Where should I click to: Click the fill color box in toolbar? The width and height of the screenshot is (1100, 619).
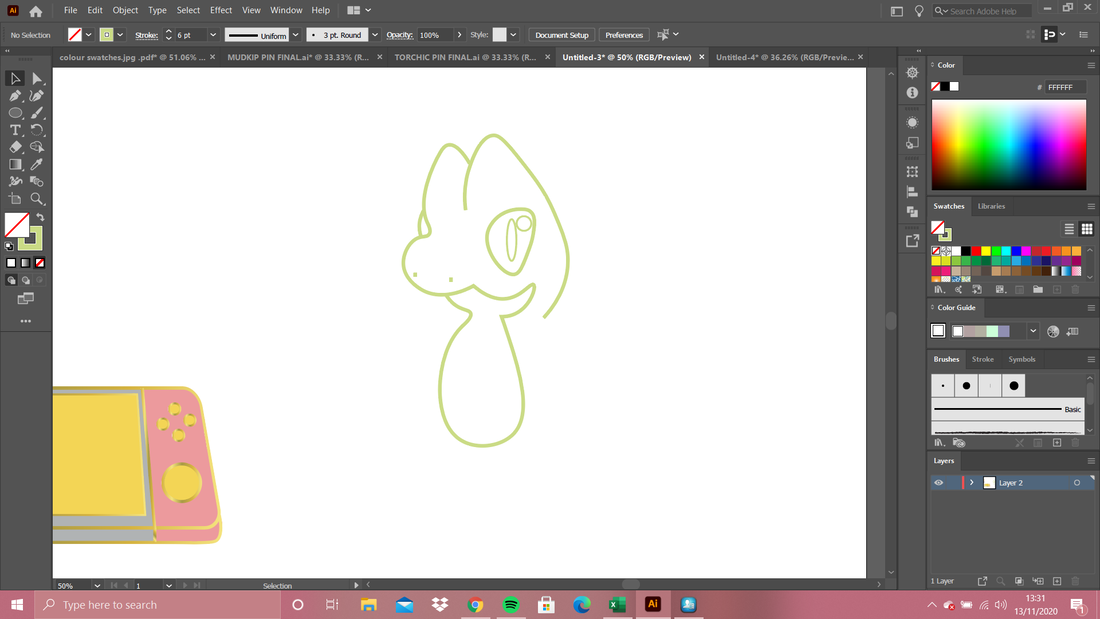coord(16,226)
